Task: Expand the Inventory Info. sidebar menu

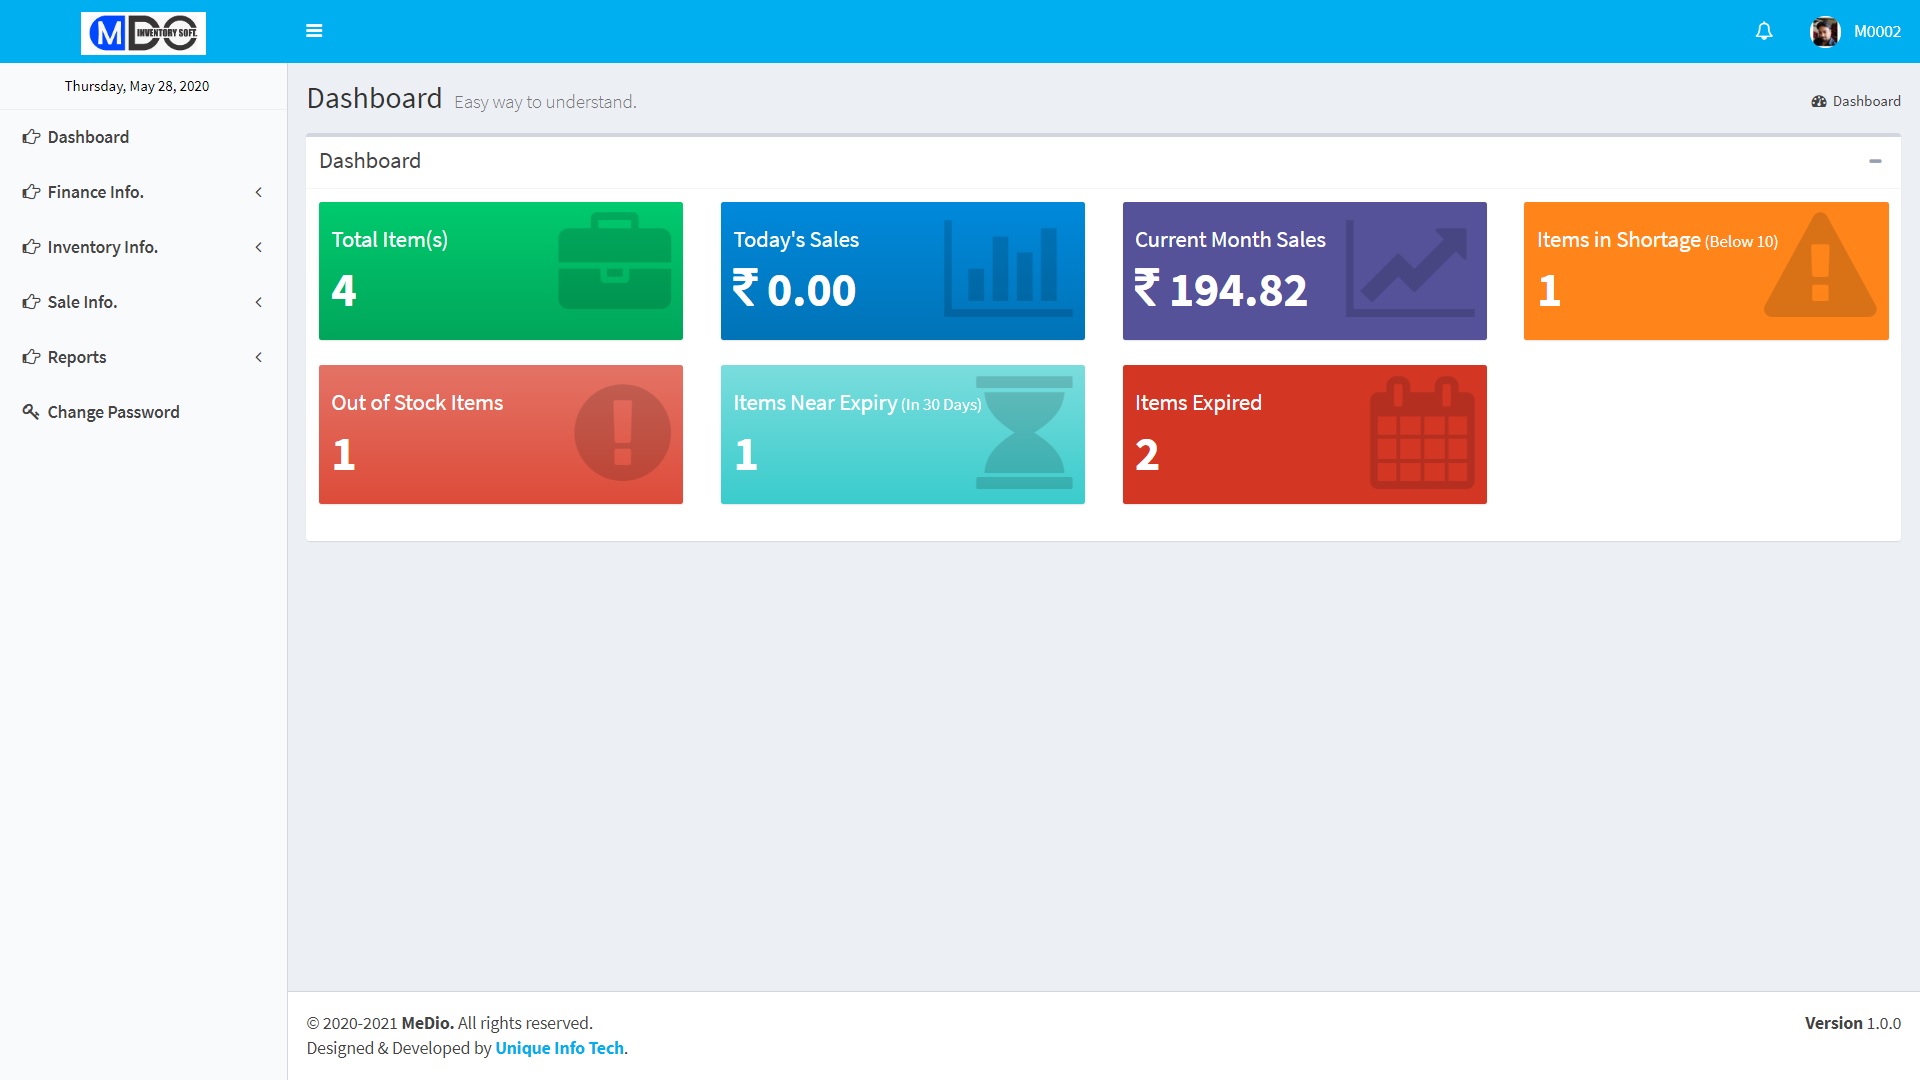Action: tap(102, 247)
